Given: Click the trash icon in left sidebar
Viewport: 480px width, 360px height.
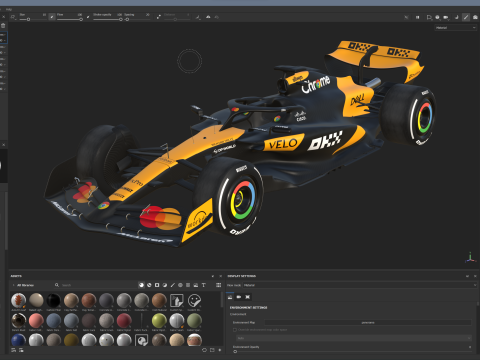Looking at the screenshot, I should tap(3, 26).
